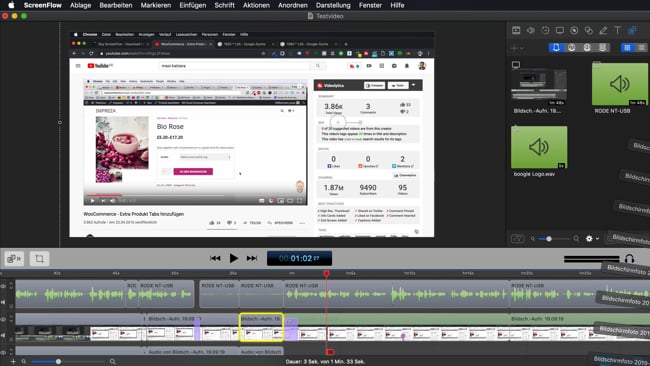Screen dimensions: 650x366
Task: Open the Markieren menu
Action: pos(156,5)
